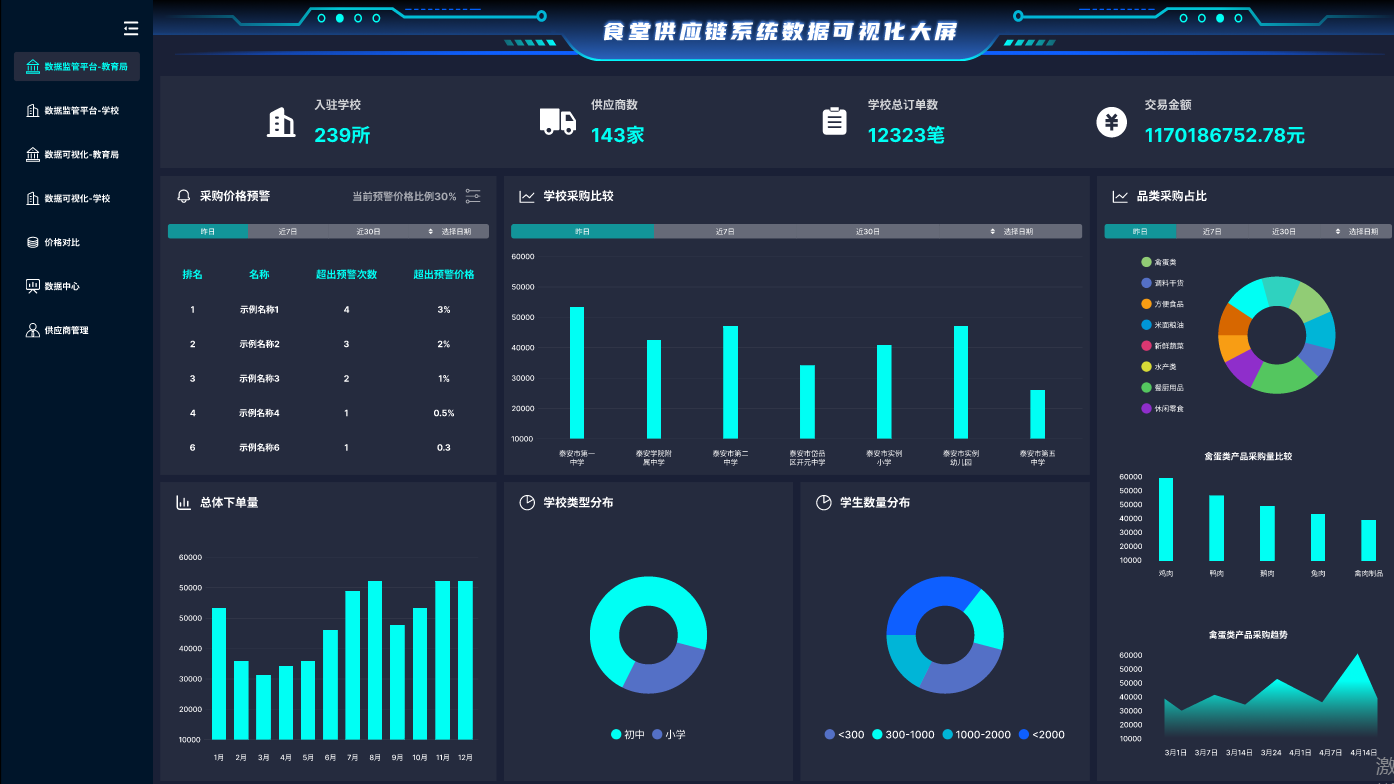Click the truck icon beside 供应商数
Image resolution: width=1394 pixels, height=784 pixels.
(x=558, y=121)
